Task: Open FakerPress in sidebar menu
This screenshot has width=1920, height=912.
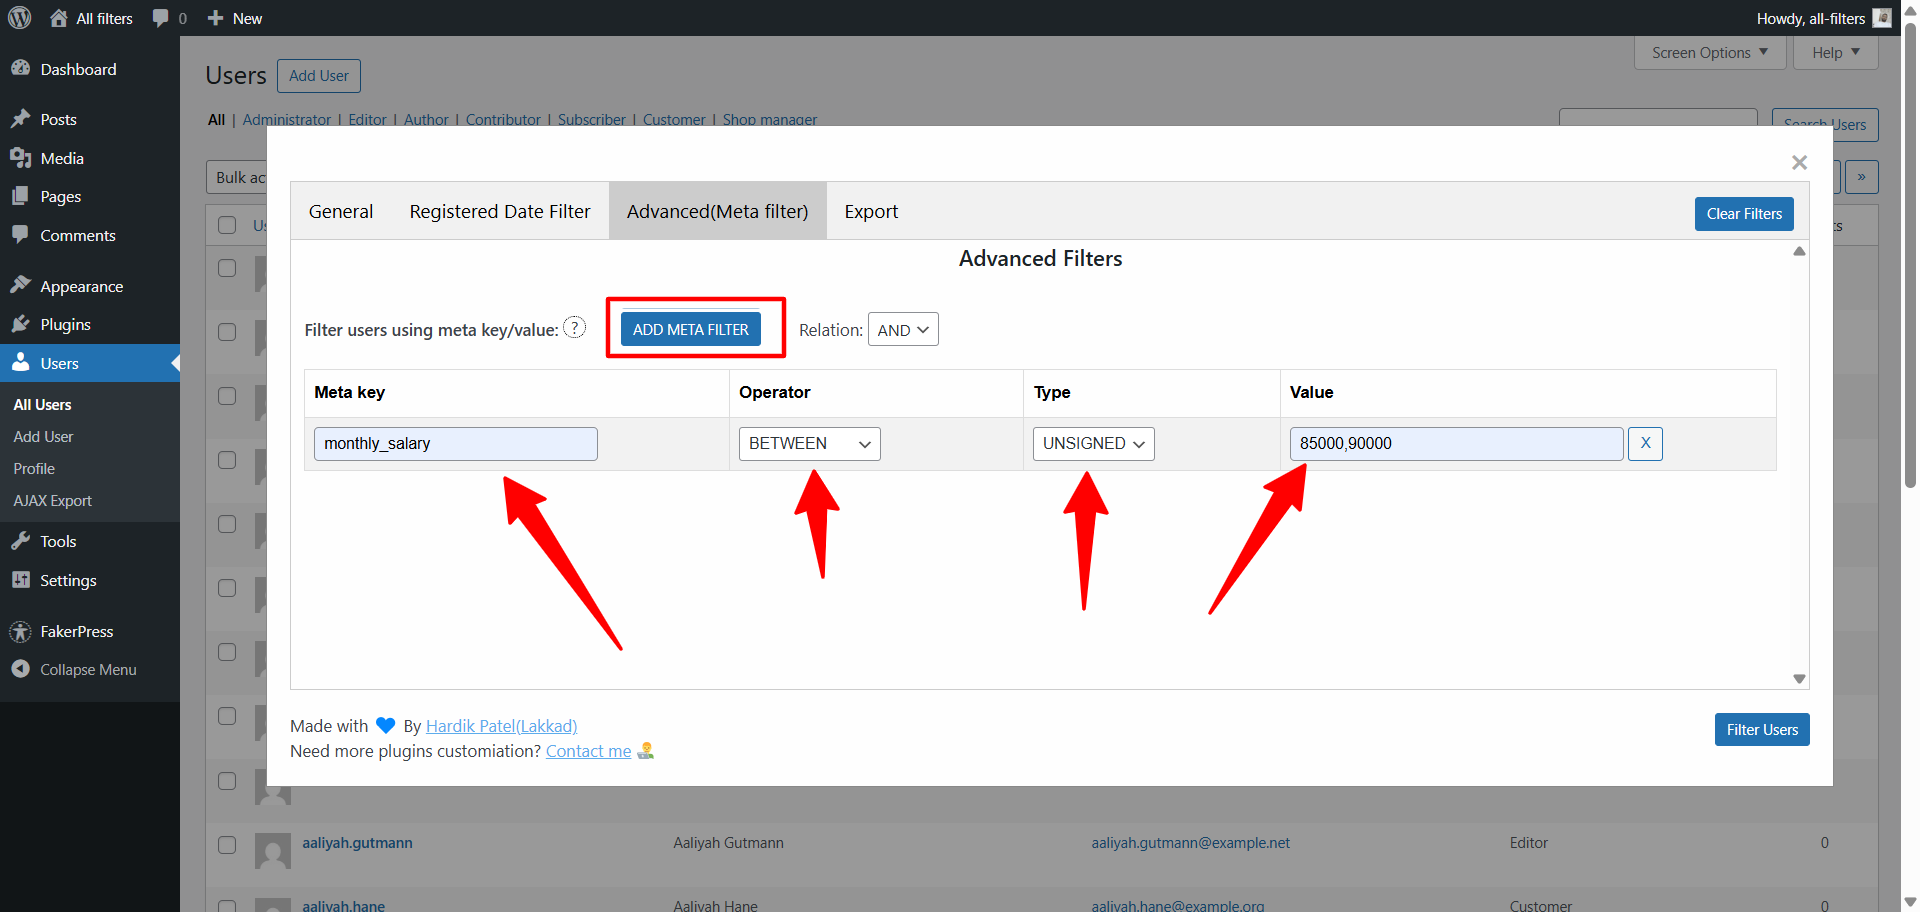Action: [76, 631]
